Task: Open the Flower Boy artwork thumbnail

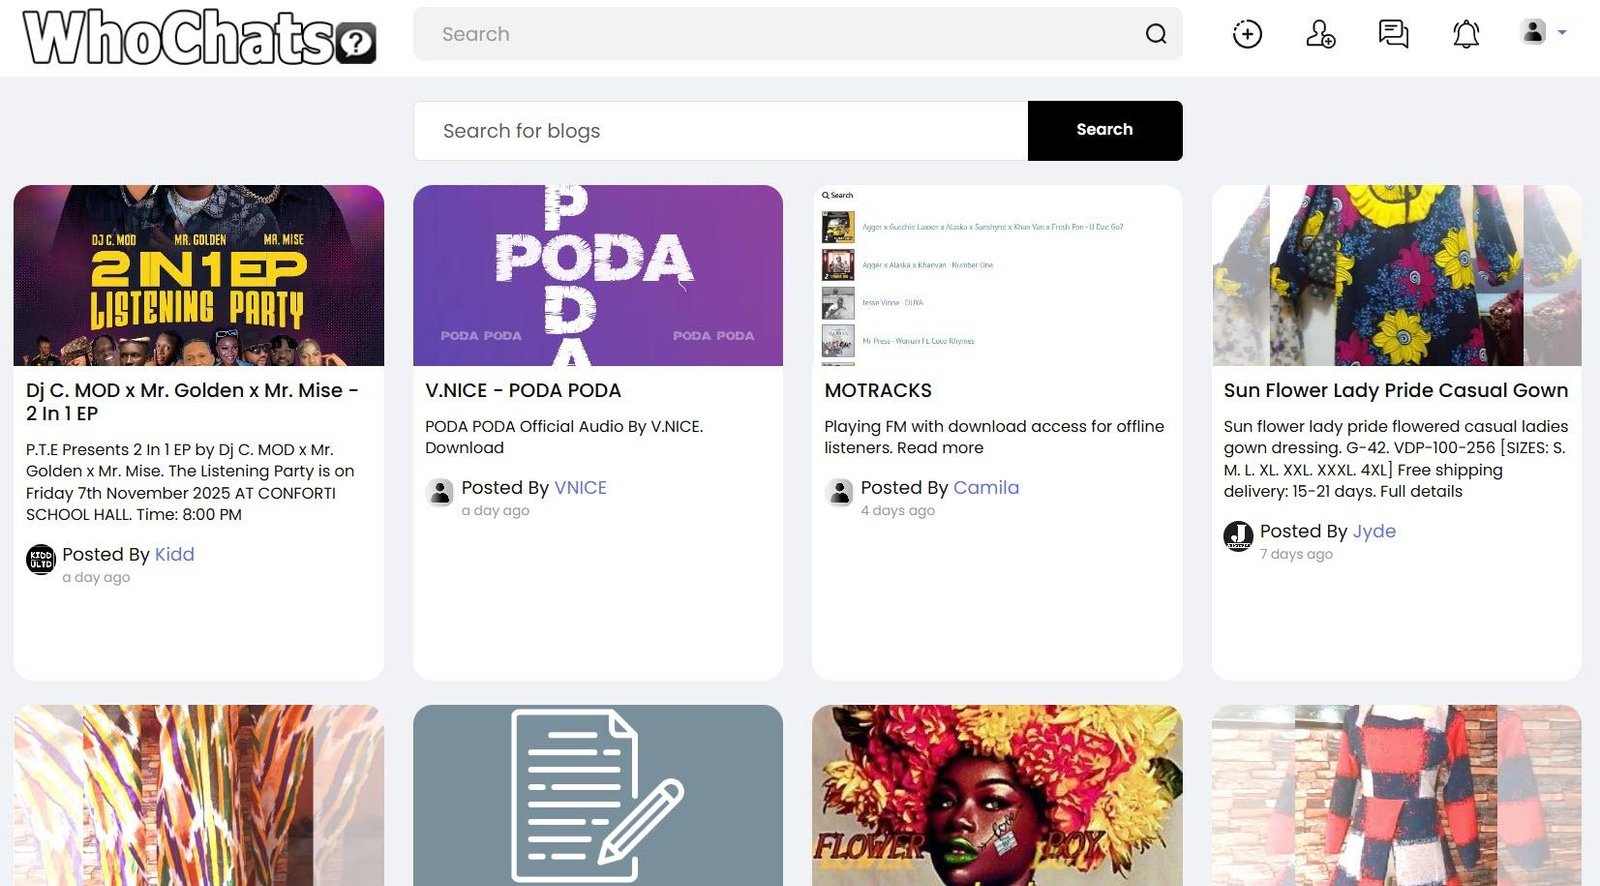Action: (996, 795)
